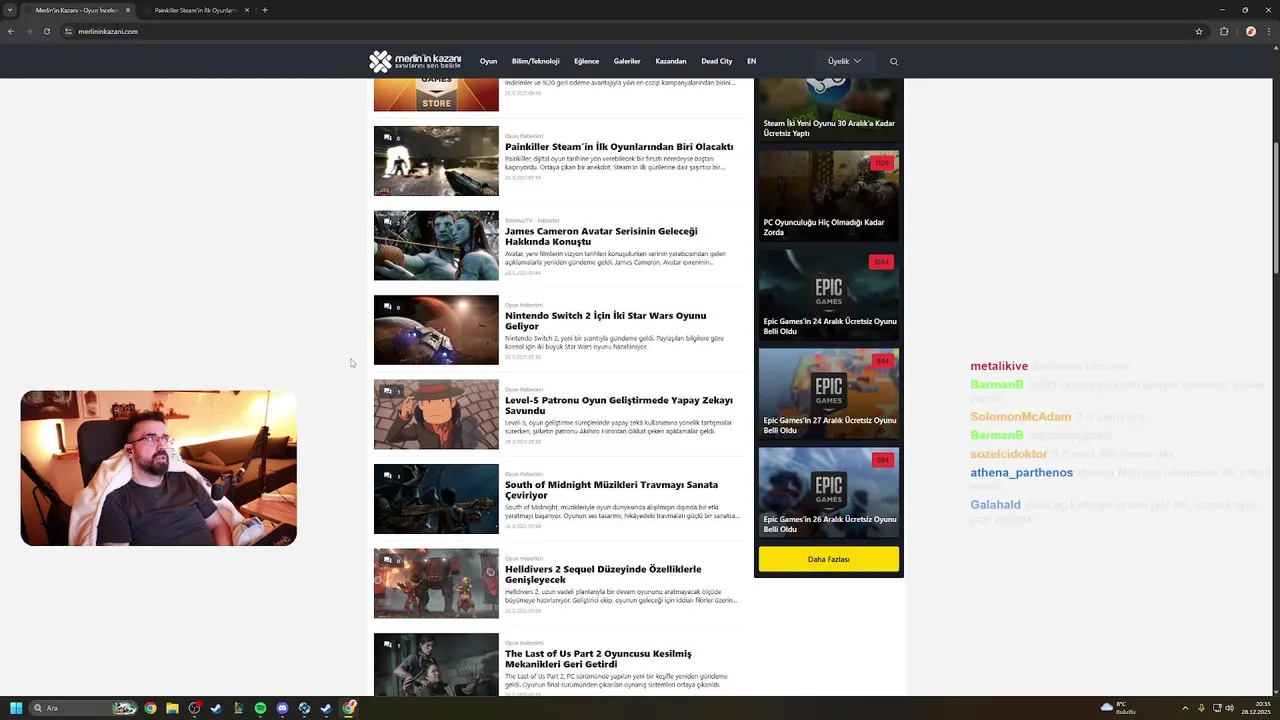Viewport: 1280px width, 720px height.
Task: Open Spotify from the taskbar
Action: [x=260, y=708]
